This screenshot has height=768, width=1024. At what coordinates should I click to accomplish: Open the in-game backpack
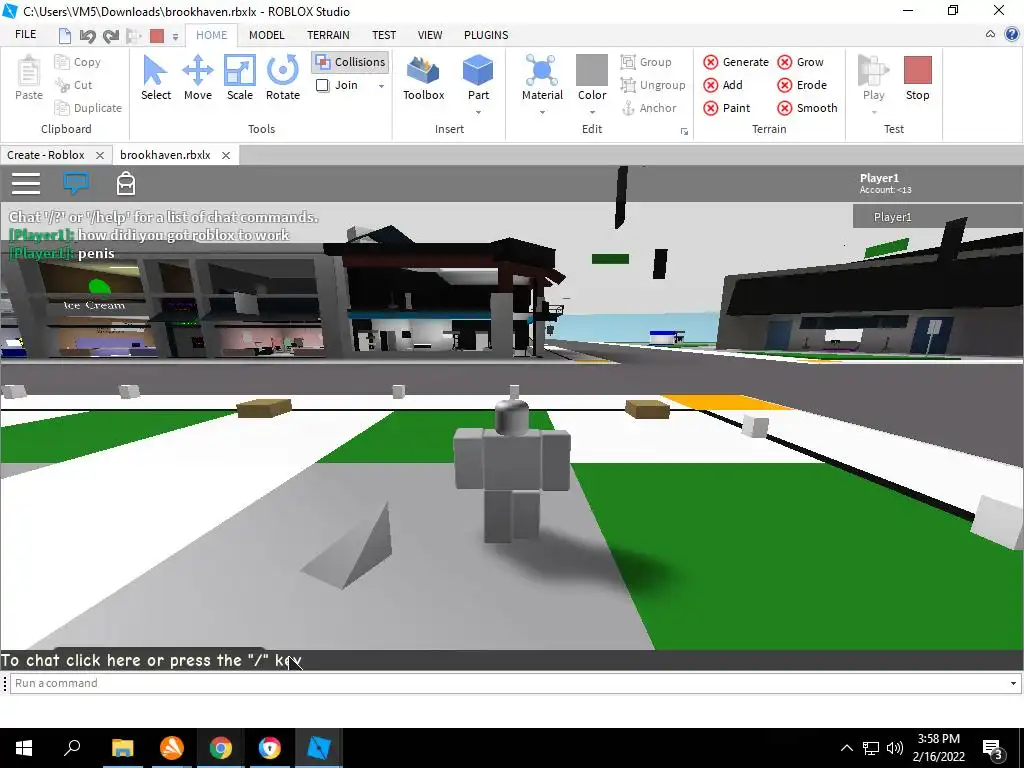point(125,184)
